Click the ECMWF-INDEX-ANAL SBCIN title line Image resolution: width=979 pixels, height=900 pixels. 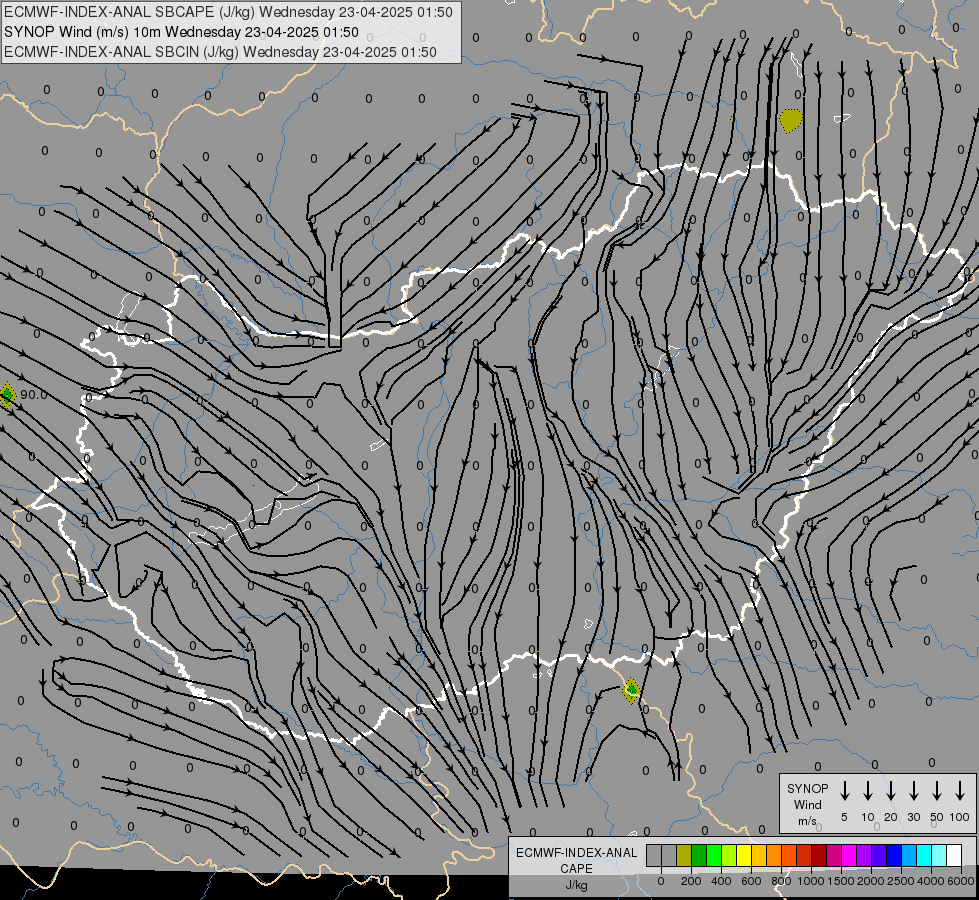[220, 52]
